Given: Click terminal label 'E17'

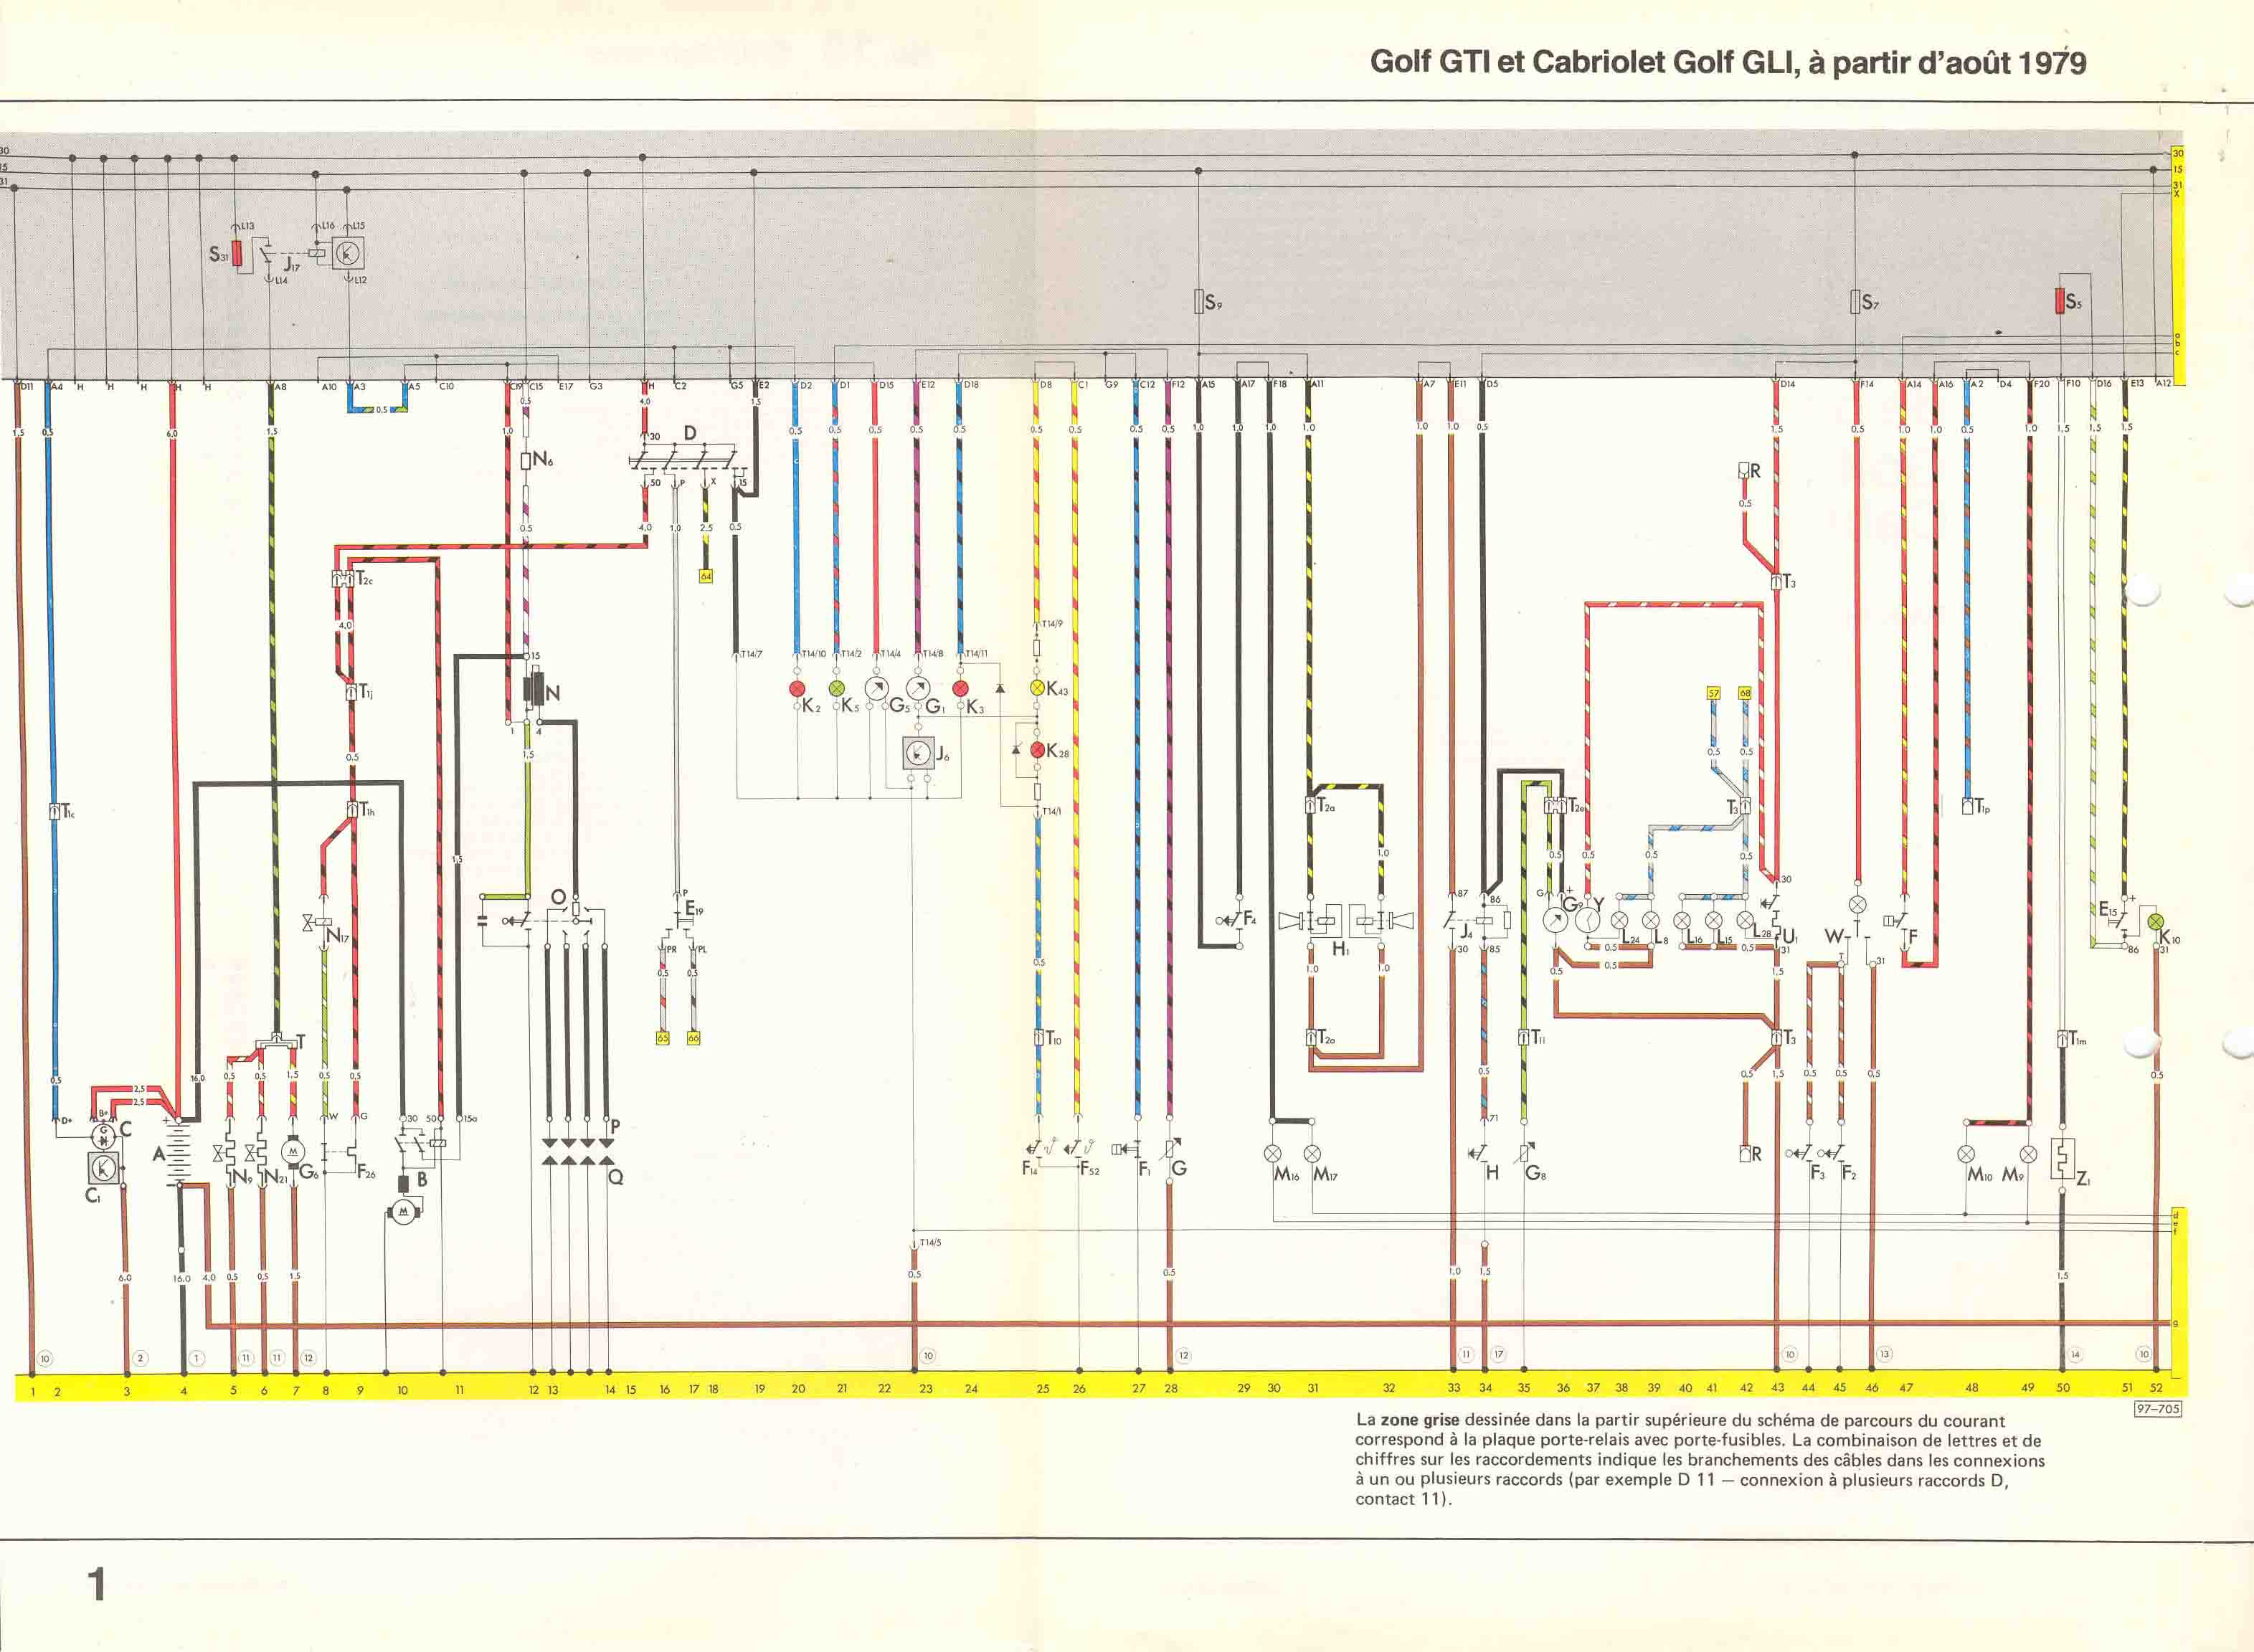Looking at the screenshot, I should pos(566,386).
